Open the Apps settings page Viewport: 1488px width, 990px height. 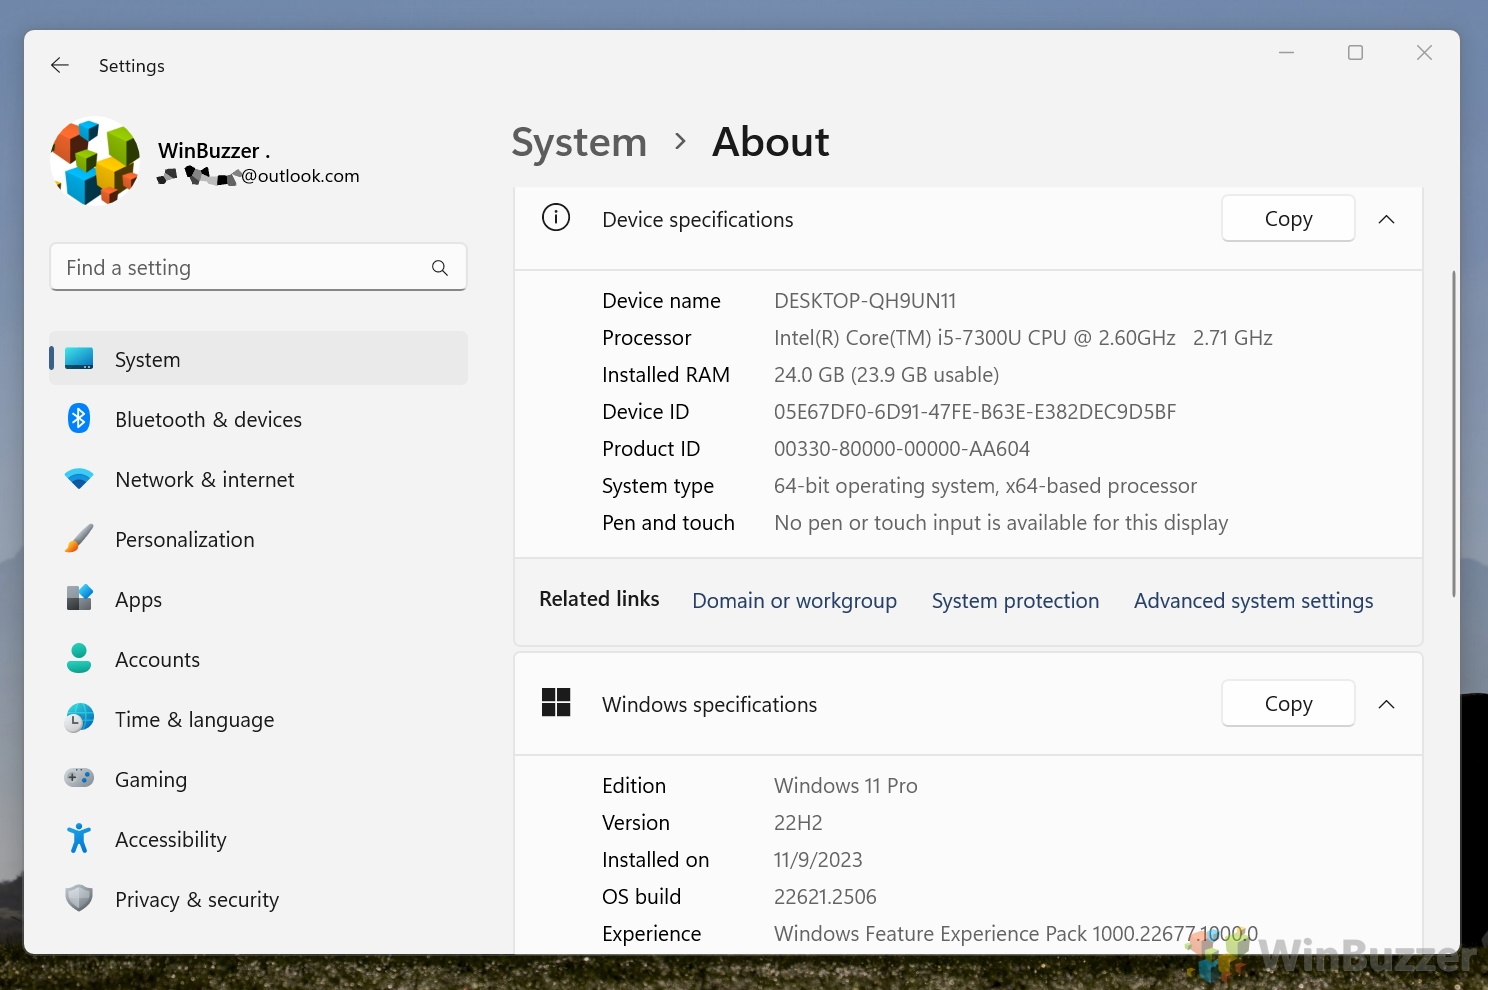(x=258, y=599)
